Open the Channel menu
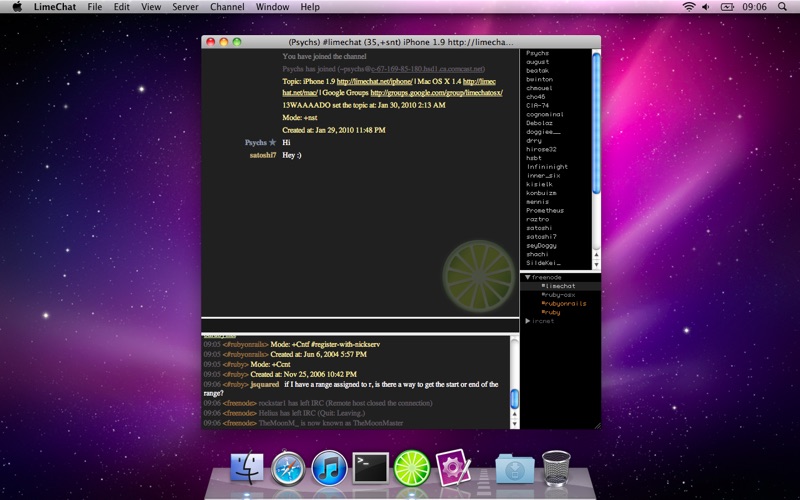Viewport: 800px width, 500px height. point(227,7)
